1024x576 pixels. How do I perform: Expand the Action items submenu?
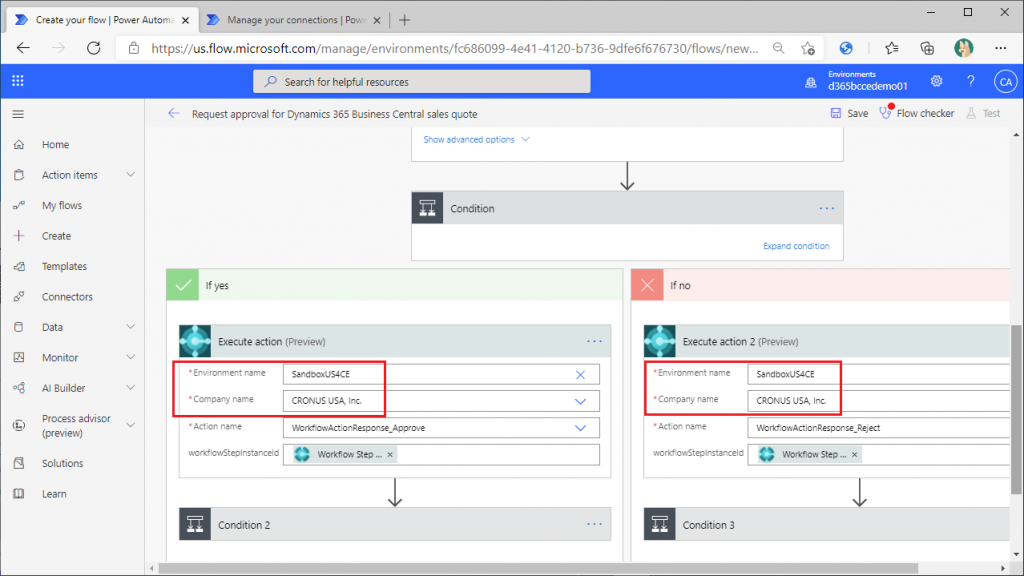131,175
